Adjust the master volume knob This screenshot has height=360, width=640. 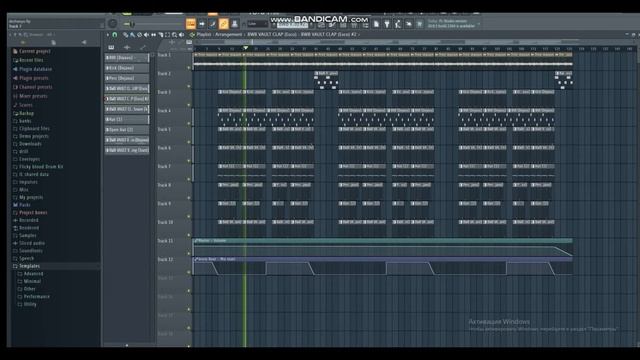[113, 24]
